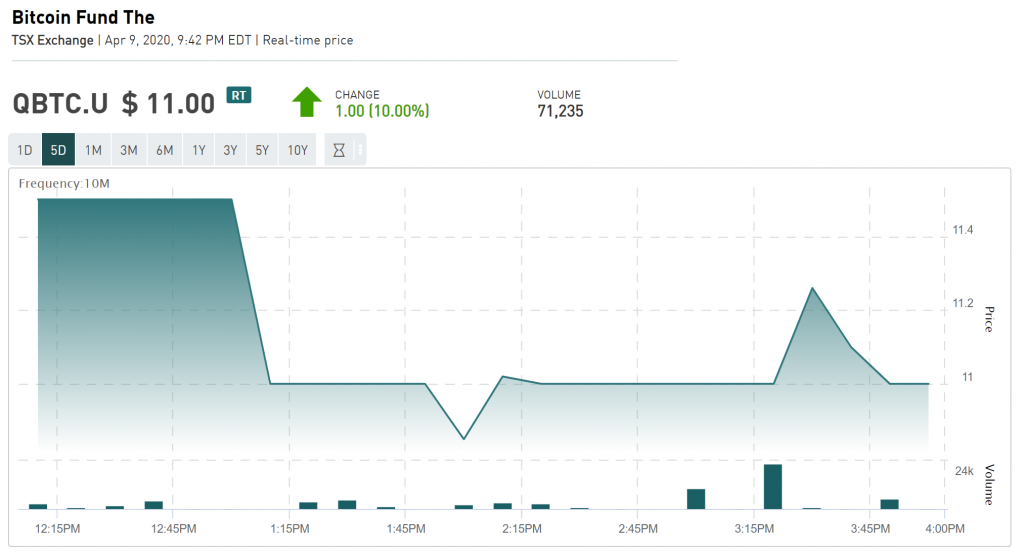Click the 4:00PM time axis label
This screenshot has width=1024, height=554.
tap(945, 529)
